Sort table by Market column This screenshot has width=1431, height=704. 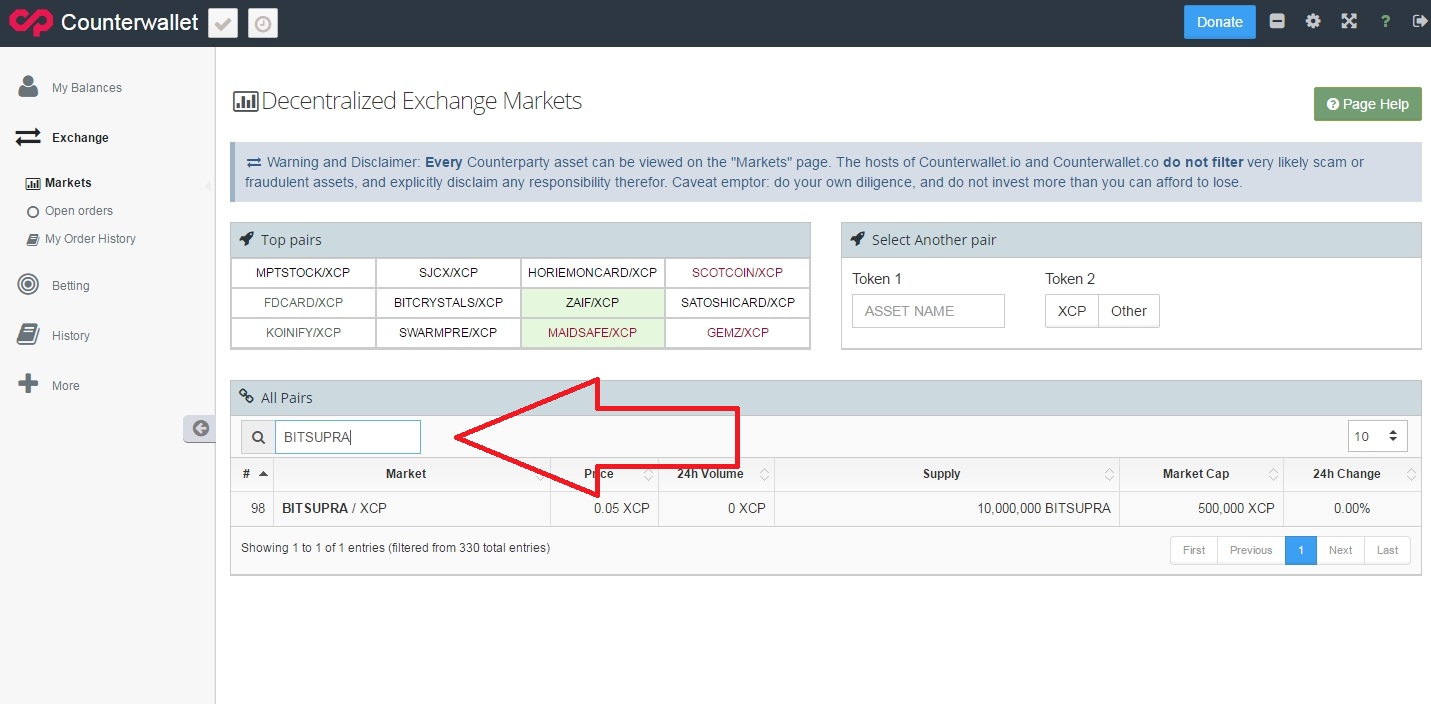tap(412, 474)
